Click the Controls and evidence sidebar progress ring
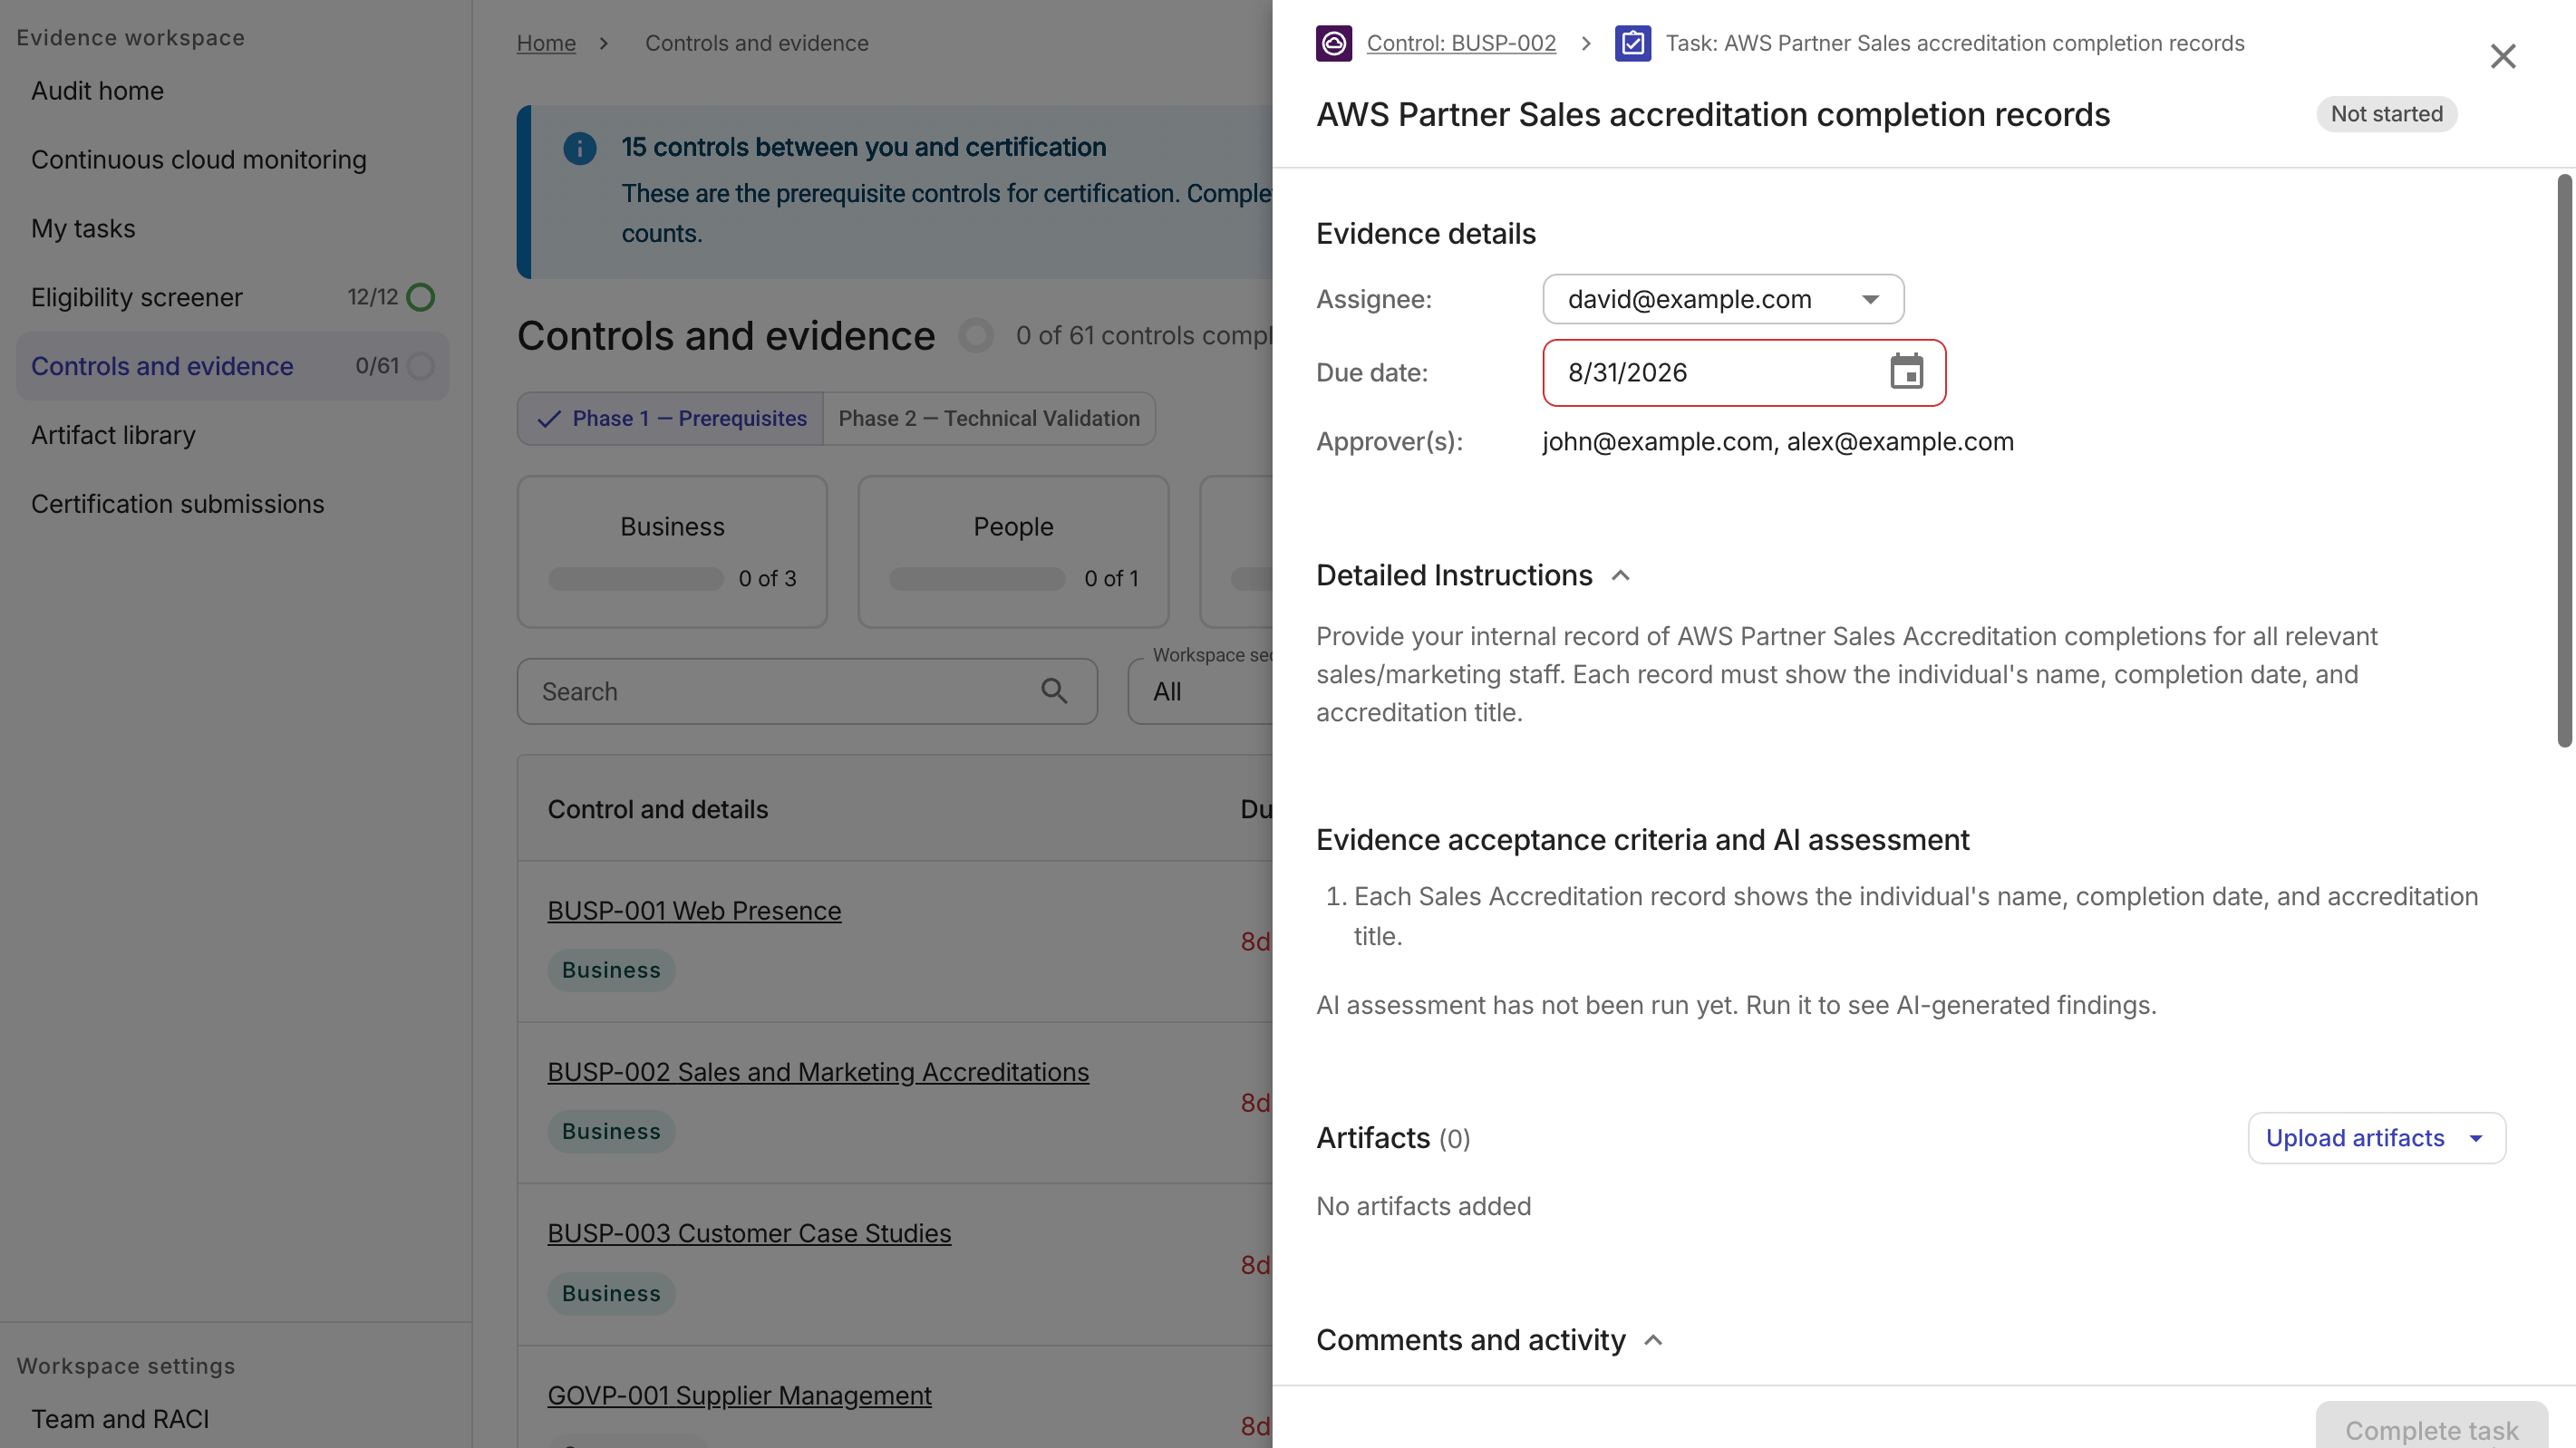 [x=421, y=366]
